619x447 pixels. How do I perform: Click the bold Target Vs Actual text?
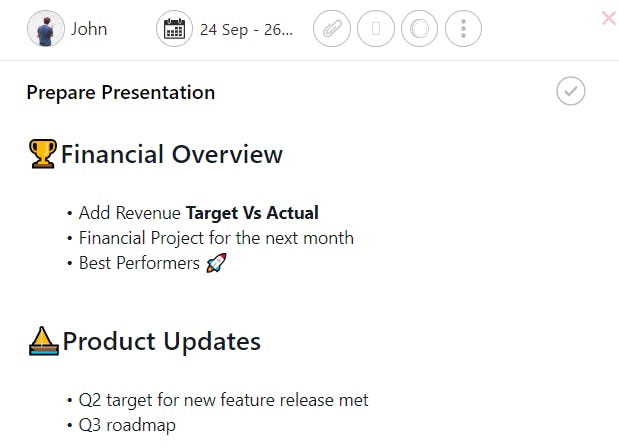click(252, 212)
